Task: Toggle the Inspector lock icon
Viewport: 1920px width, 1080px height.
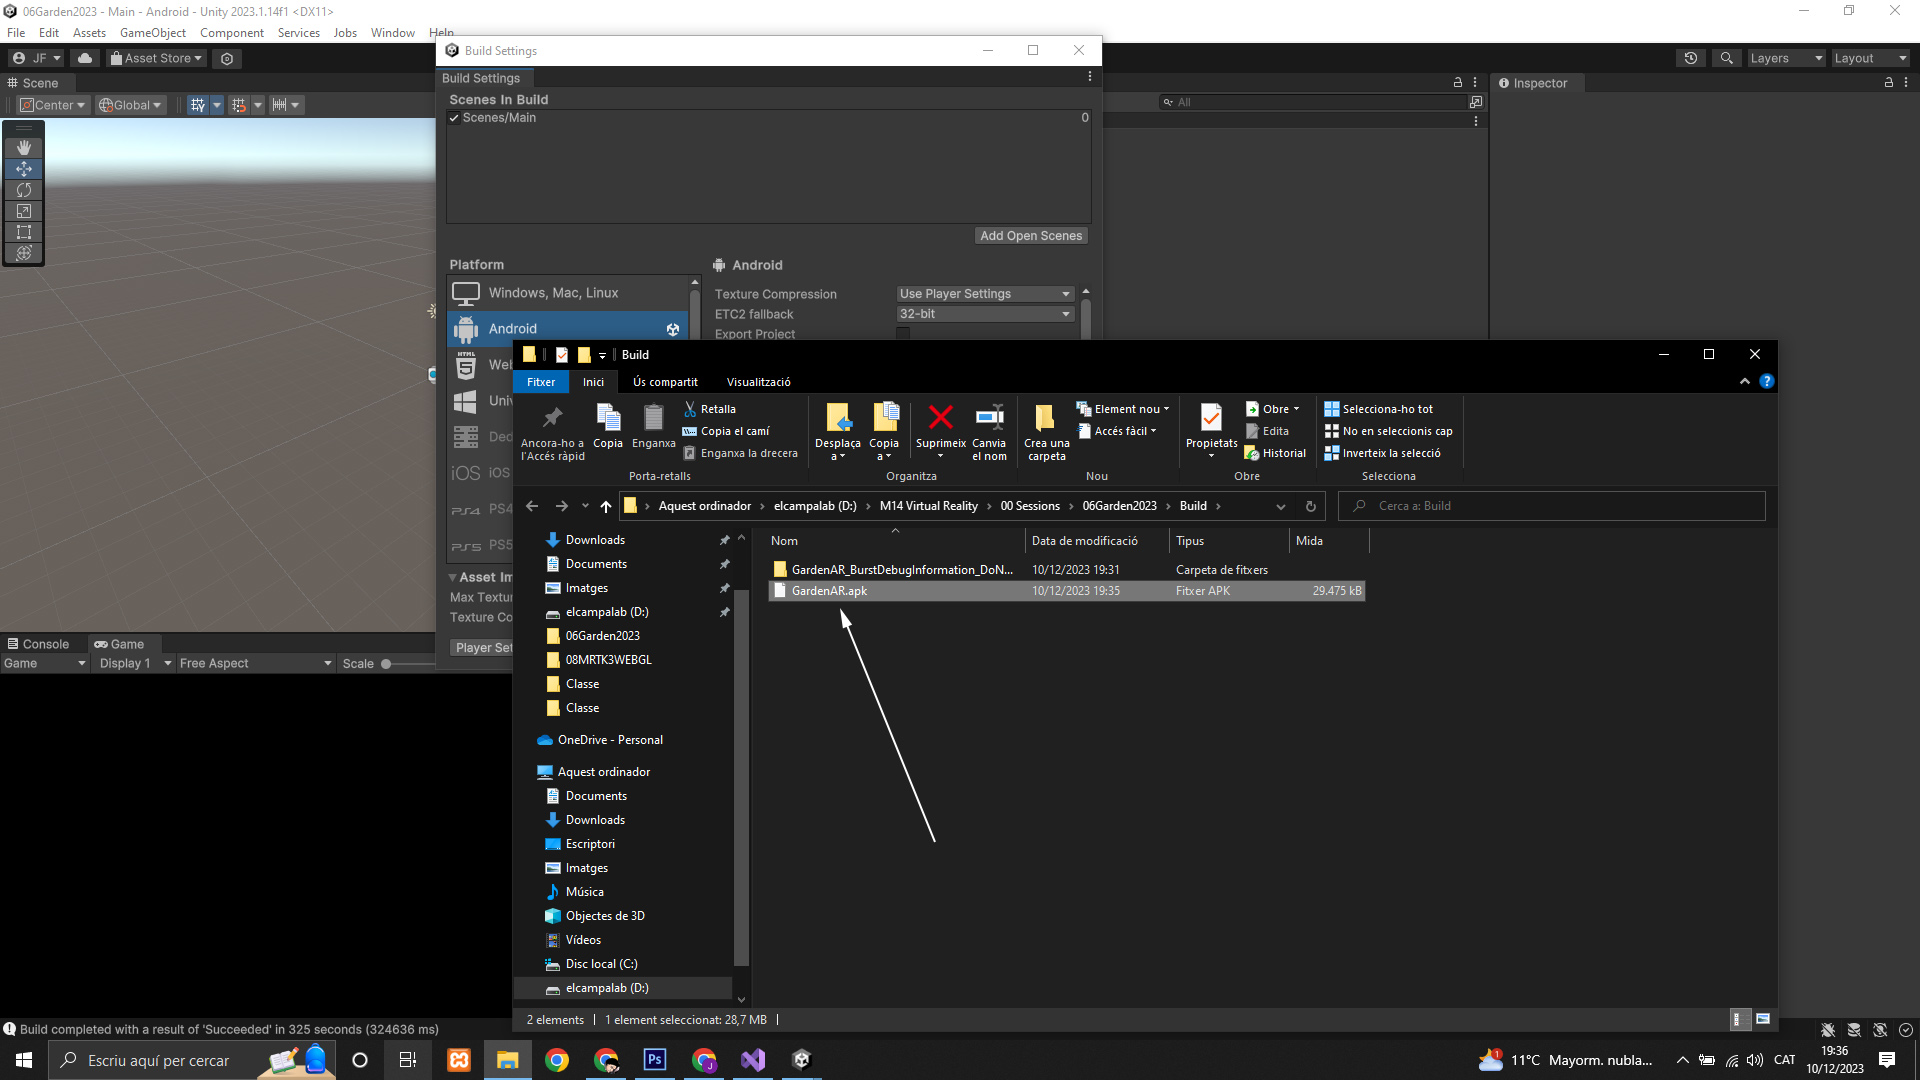Action: 1888,83
